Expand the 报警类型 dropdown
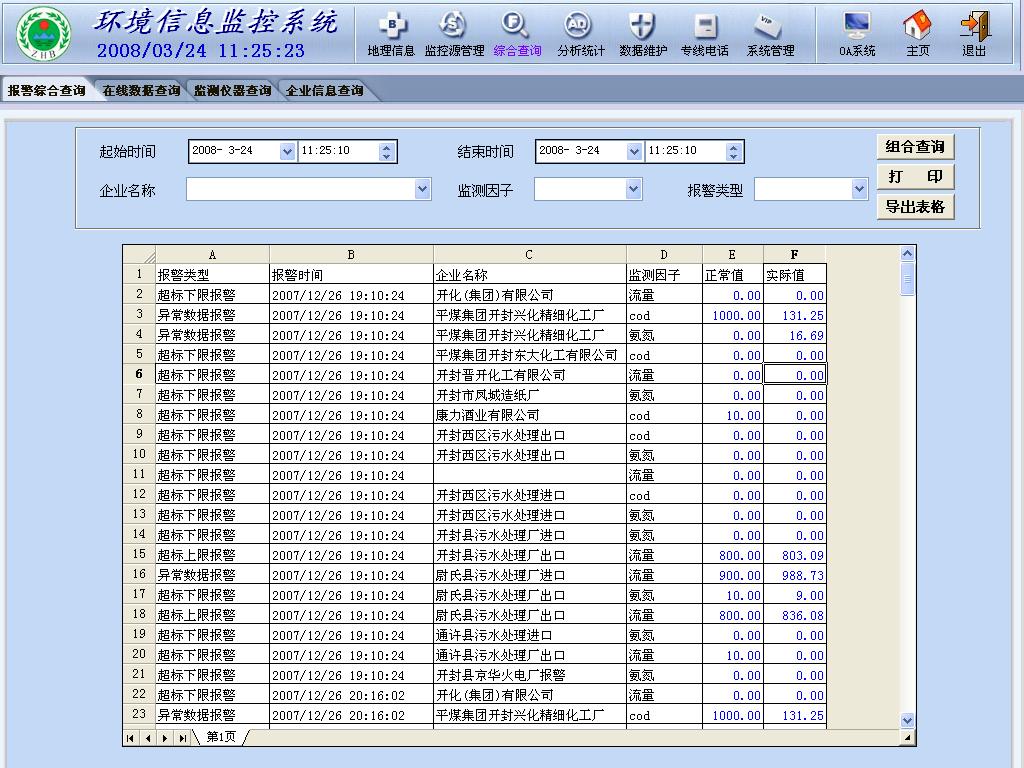The height and width of the screenshot is (768, 1024). (859, 189)
